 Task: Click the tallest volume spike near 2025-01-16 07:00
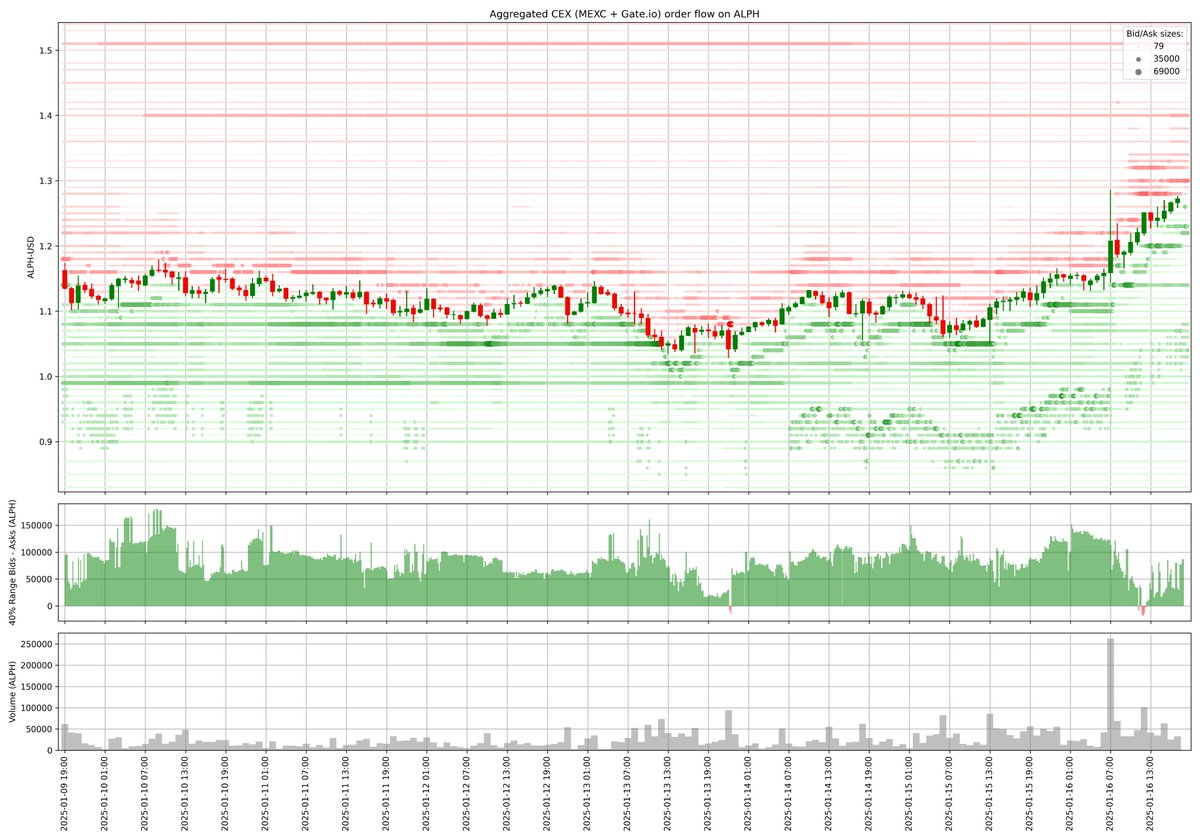(x=1110, y=690)
